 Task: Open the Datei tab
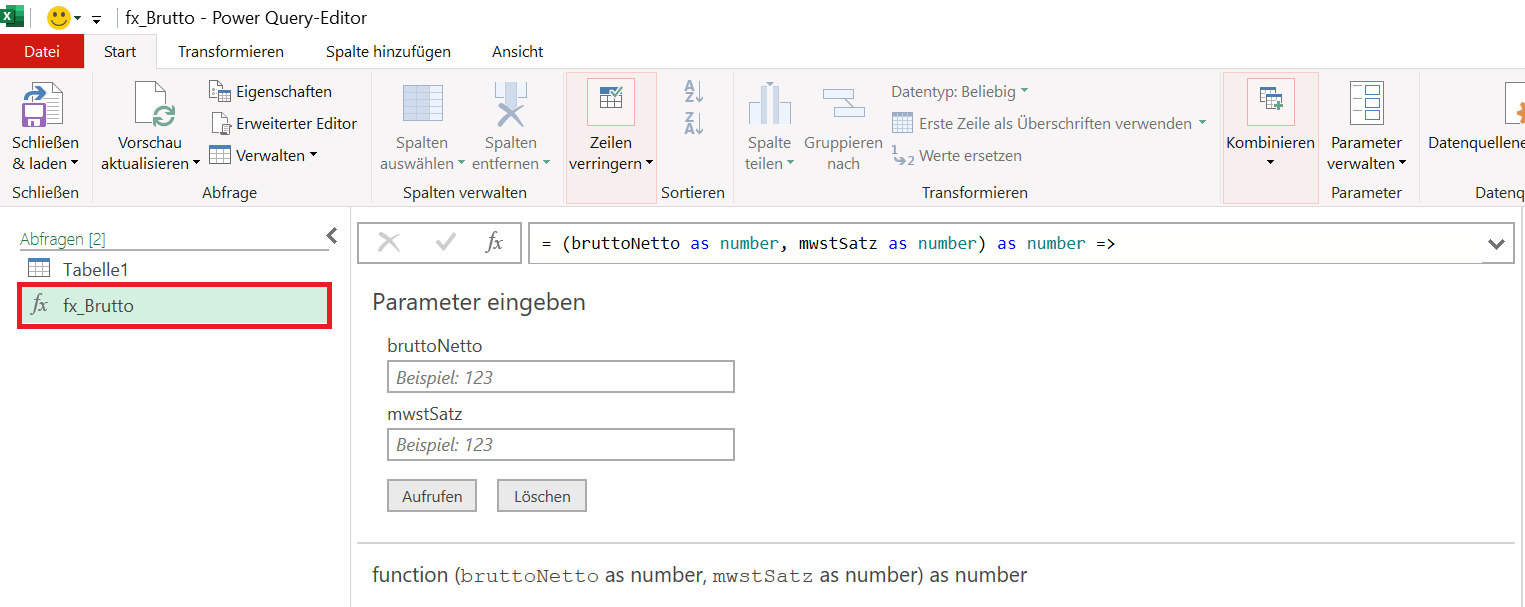point(41,51)
